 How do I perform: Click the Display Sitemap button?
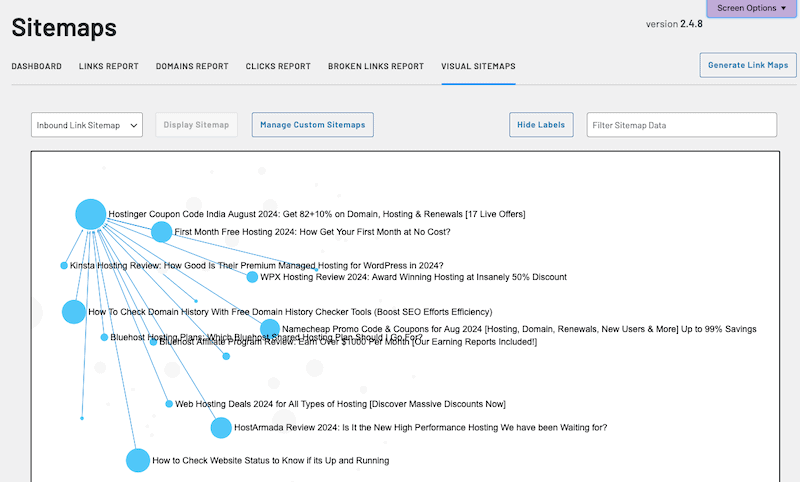196,125
